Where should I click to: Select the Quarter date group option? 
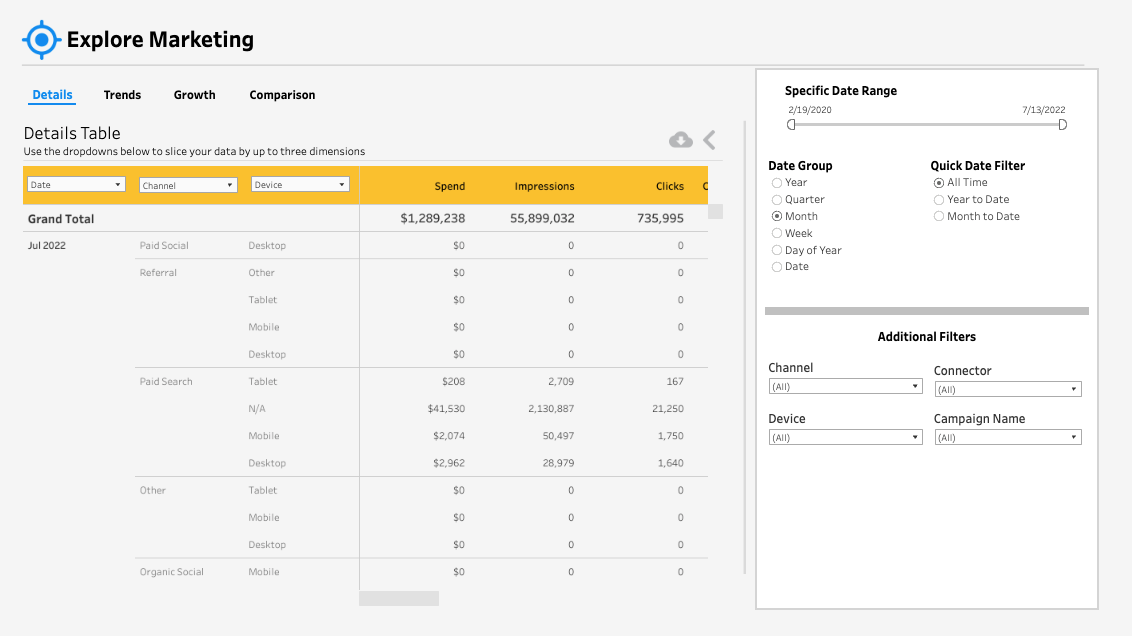tap(777, 200)
